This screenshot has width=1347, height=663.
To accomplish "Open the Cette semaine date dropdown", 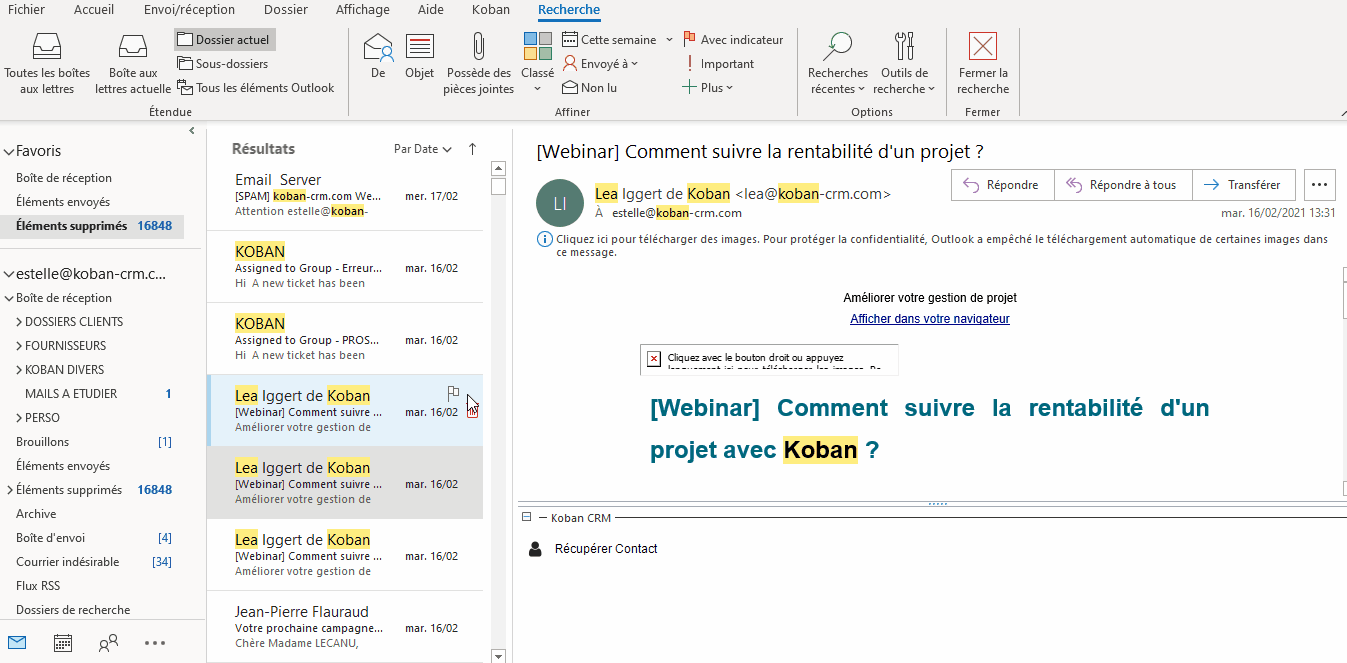I will 616,40.
